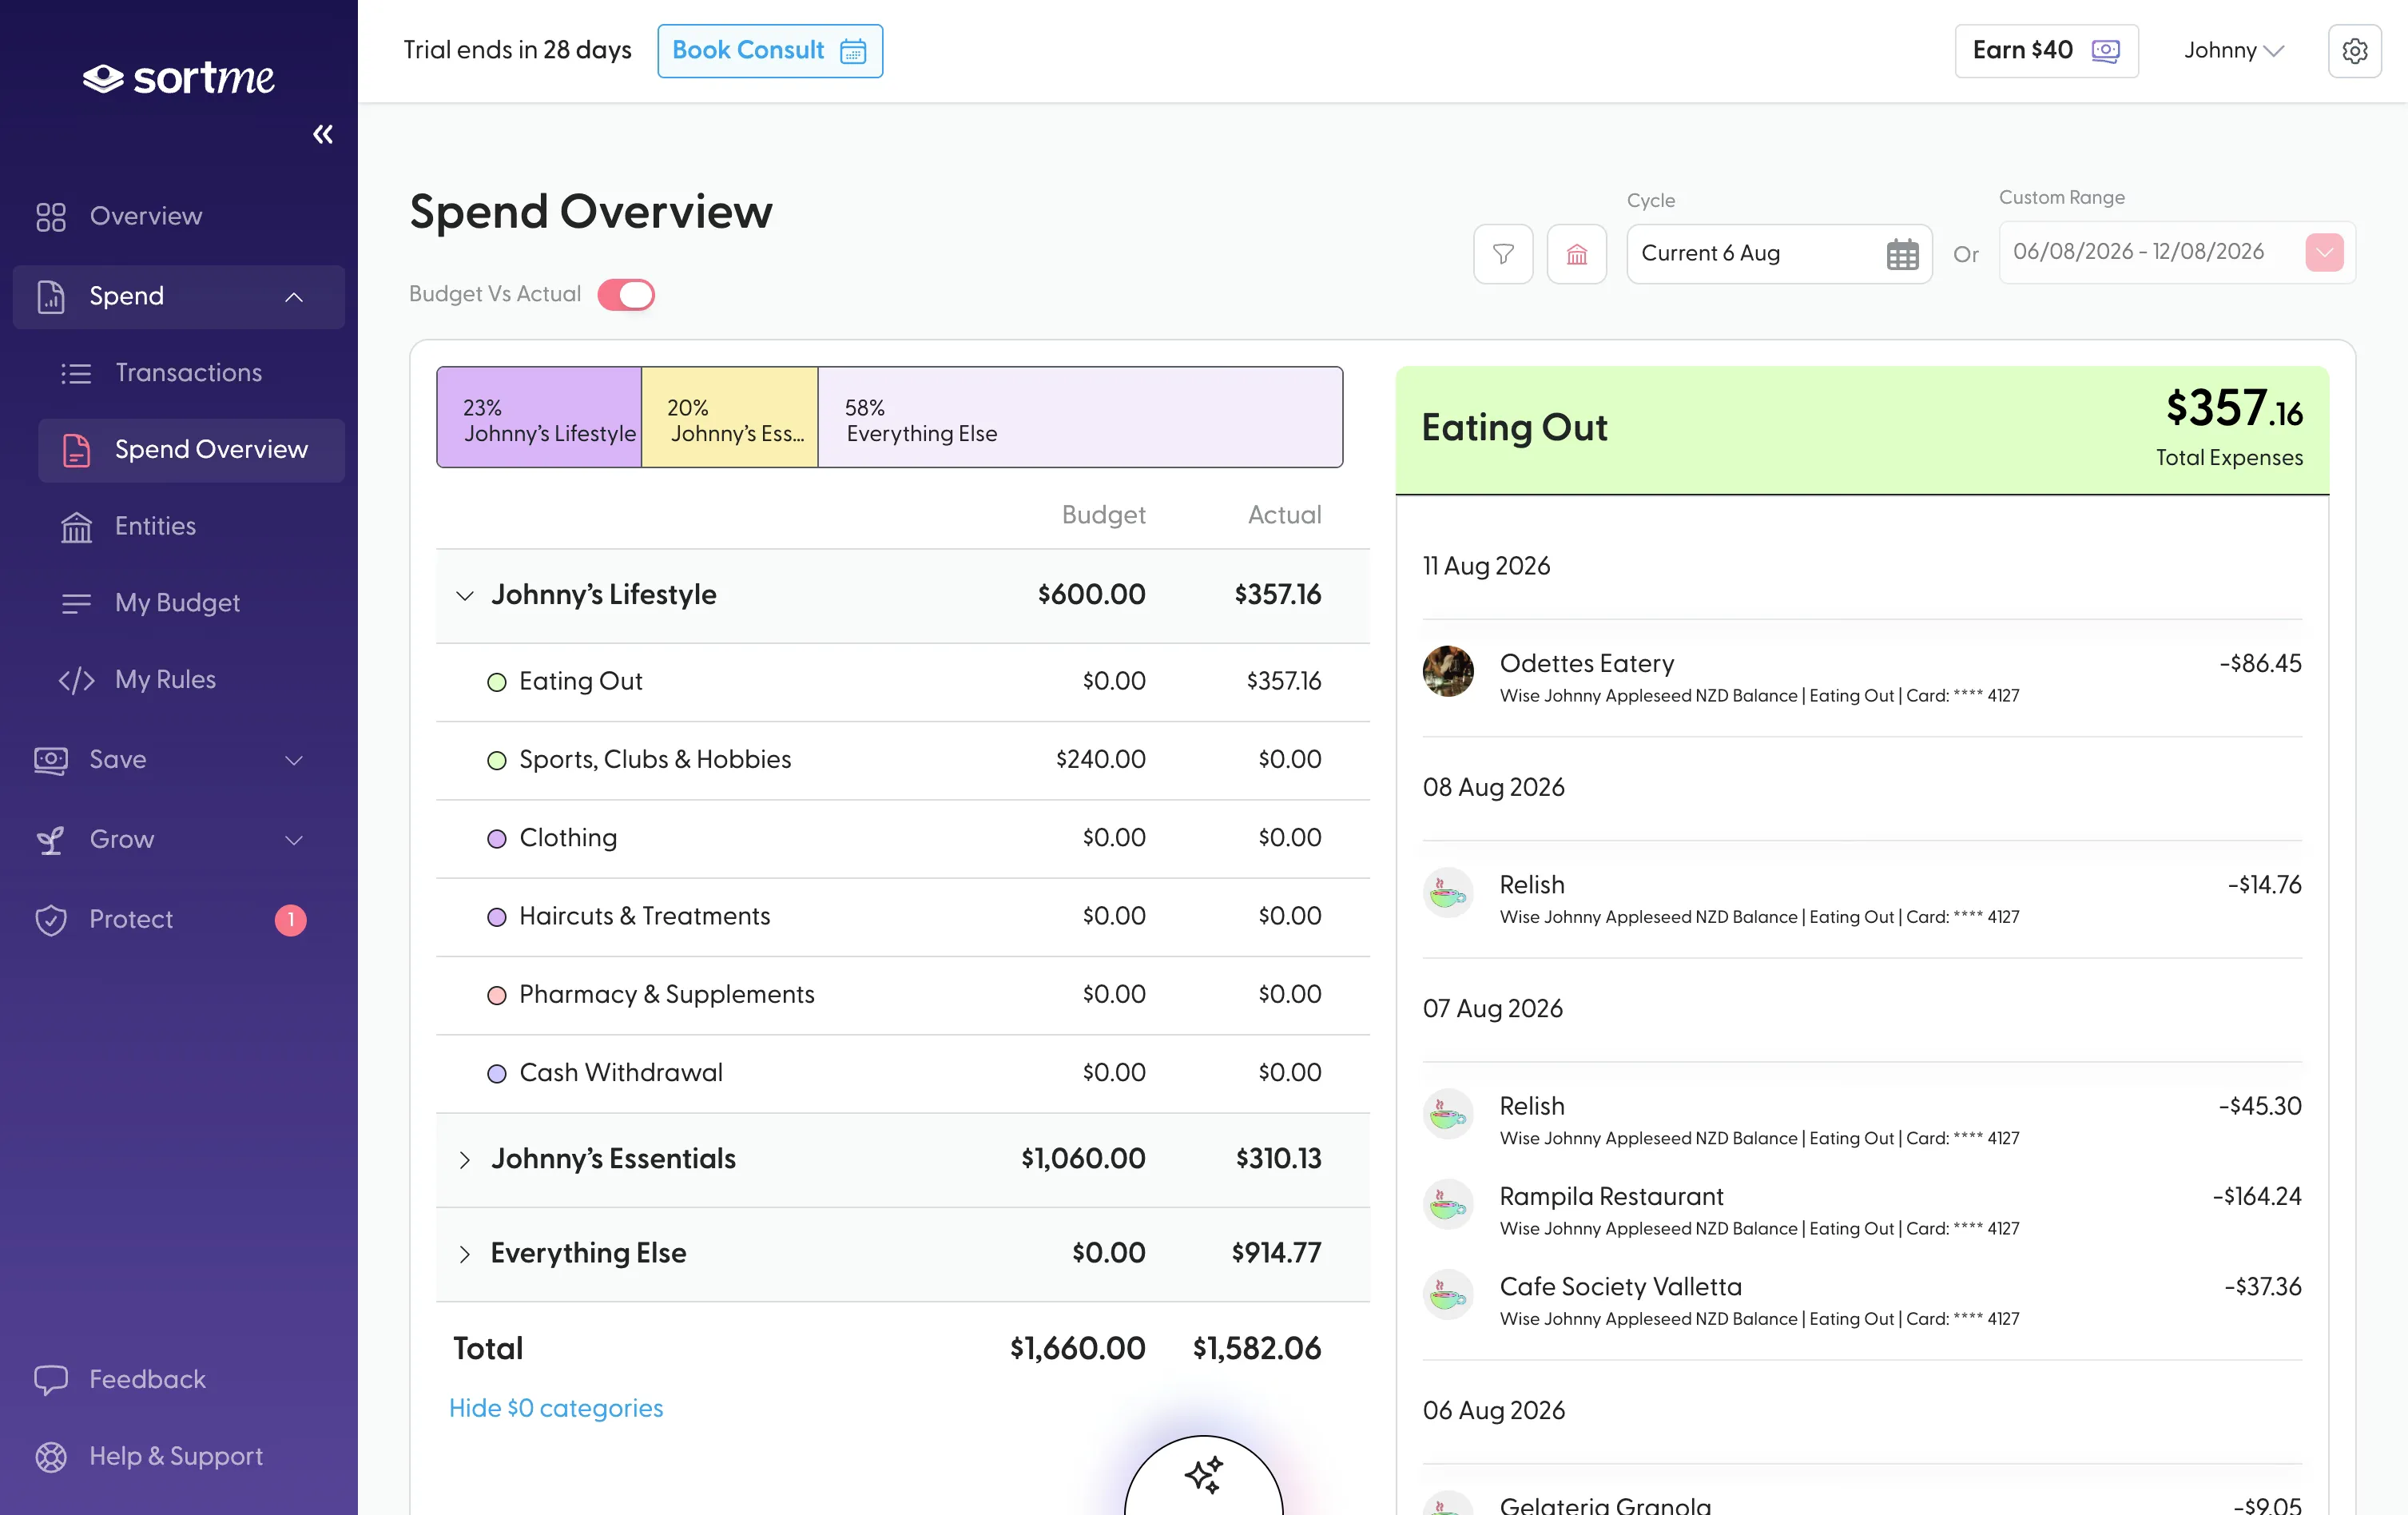Open Transactions in sidebar
The image size is (2408, 1515).
tap(188, 373)
